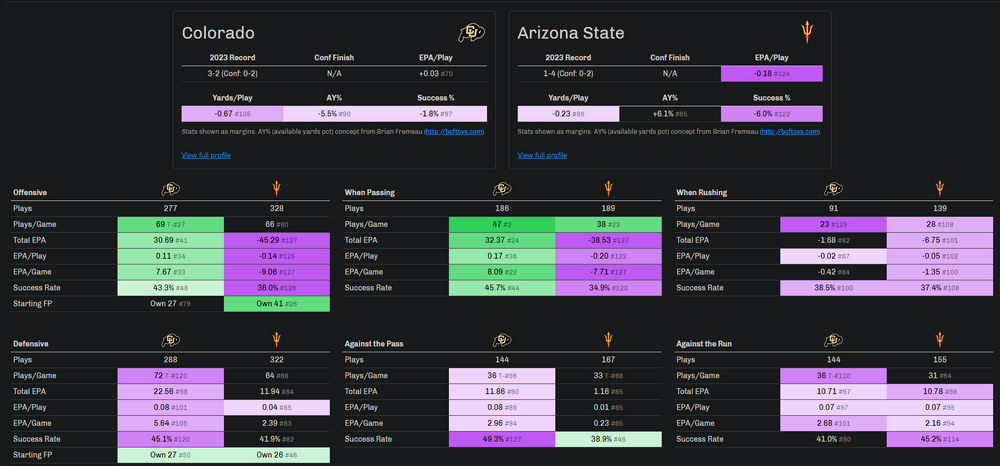Click the Arizona State logo above When Passing stats
This screenshot has width=1000, height=466.
pyautogui.click(x=607, y=190)
